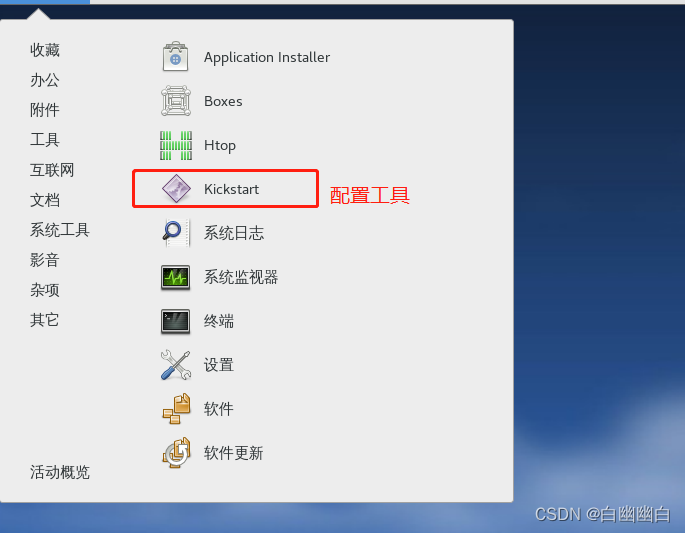Viewport: 685px width, 533px height.
Task: Open the Kickstart diamond icon
Action: coord(176,189)
